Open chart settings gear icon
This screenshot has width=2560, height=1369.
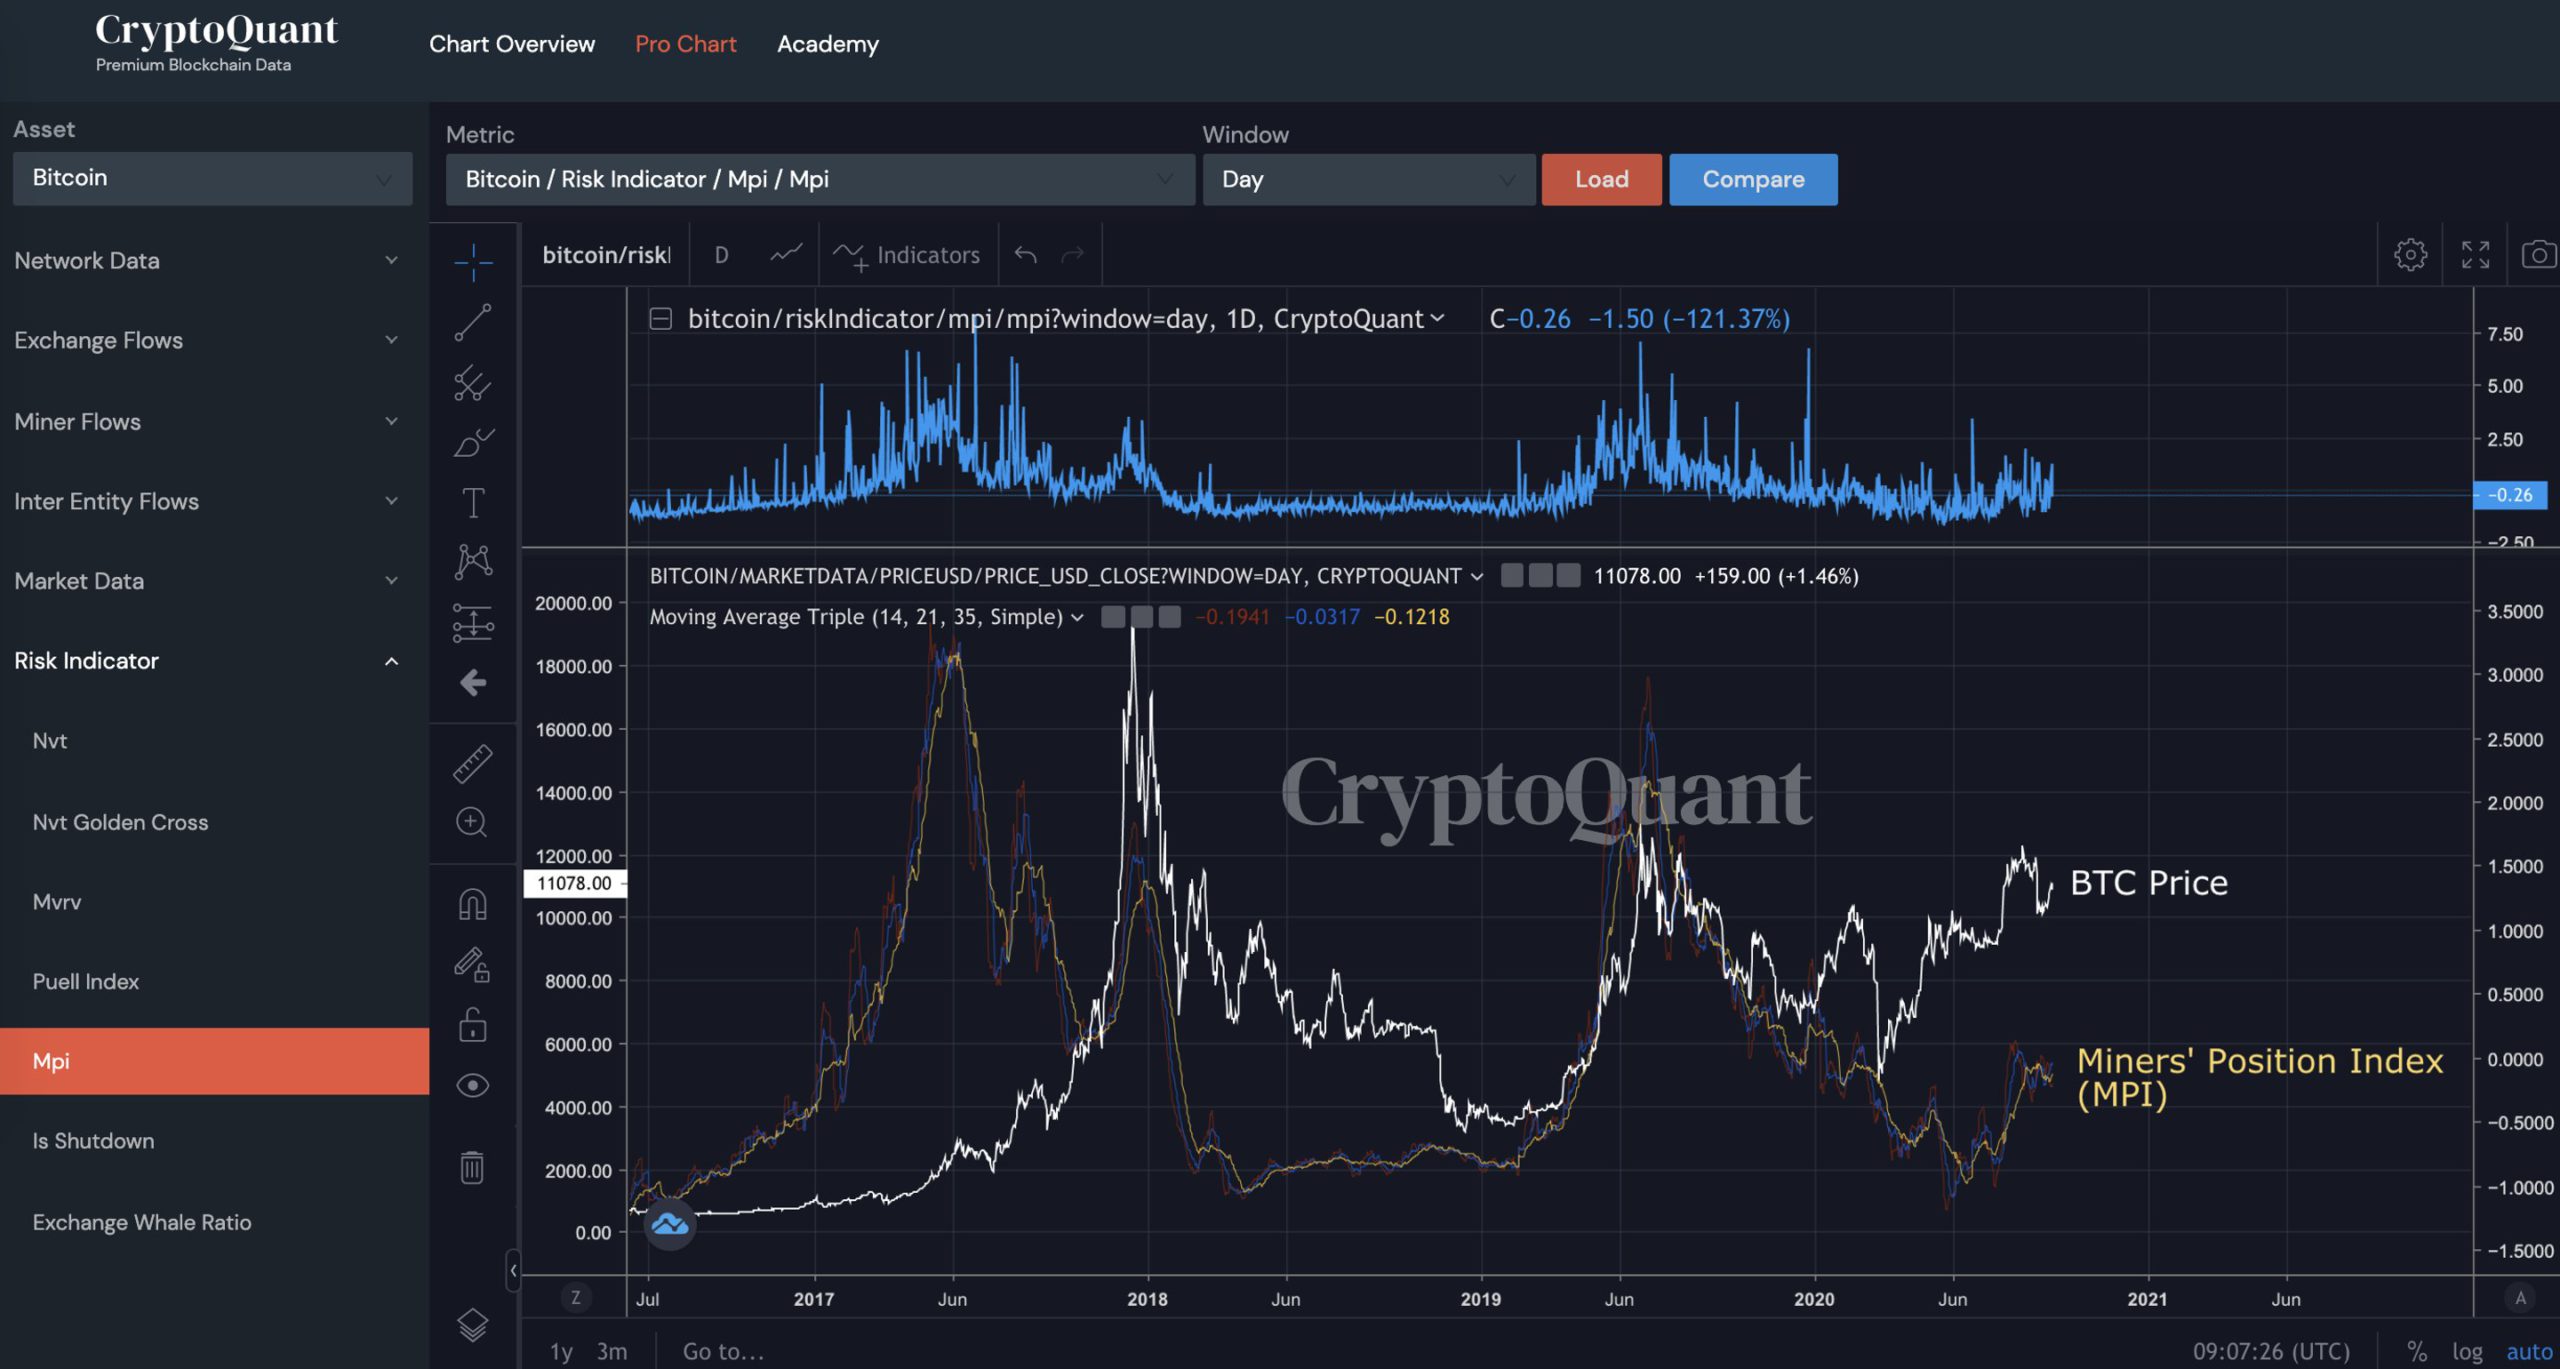click(x=2410, y=255)
